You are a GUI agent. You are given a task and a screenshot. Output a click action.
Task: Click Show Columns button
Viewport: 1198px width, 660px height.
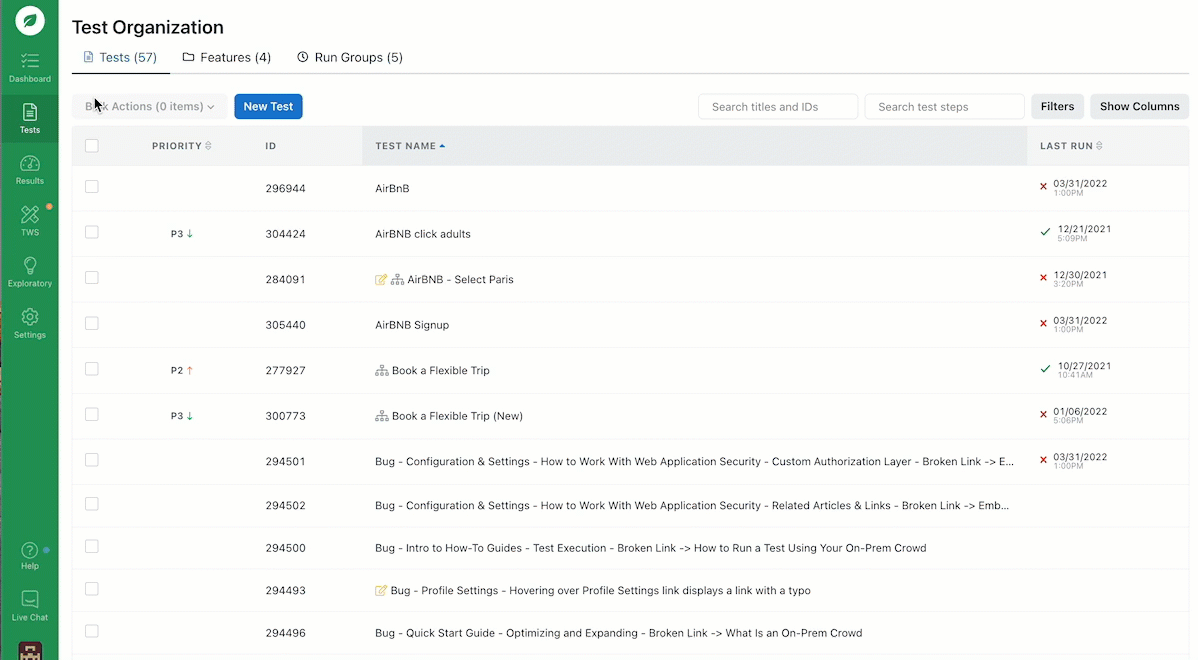1139,106
